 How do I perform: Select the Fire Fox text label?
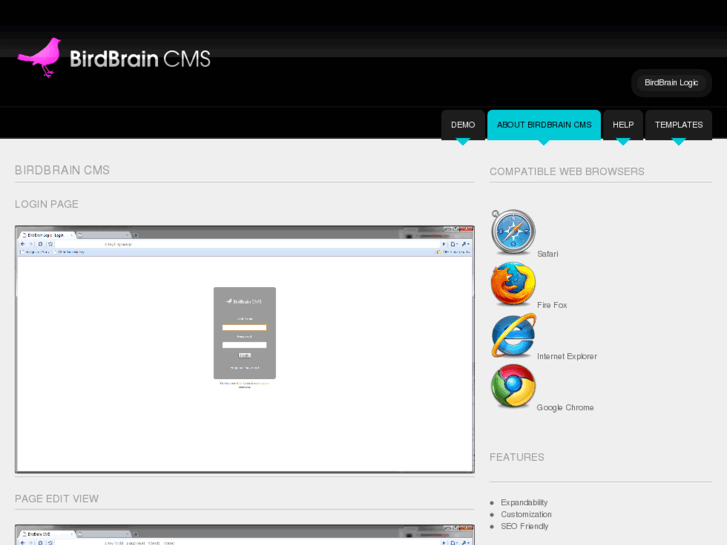point(552,305)
